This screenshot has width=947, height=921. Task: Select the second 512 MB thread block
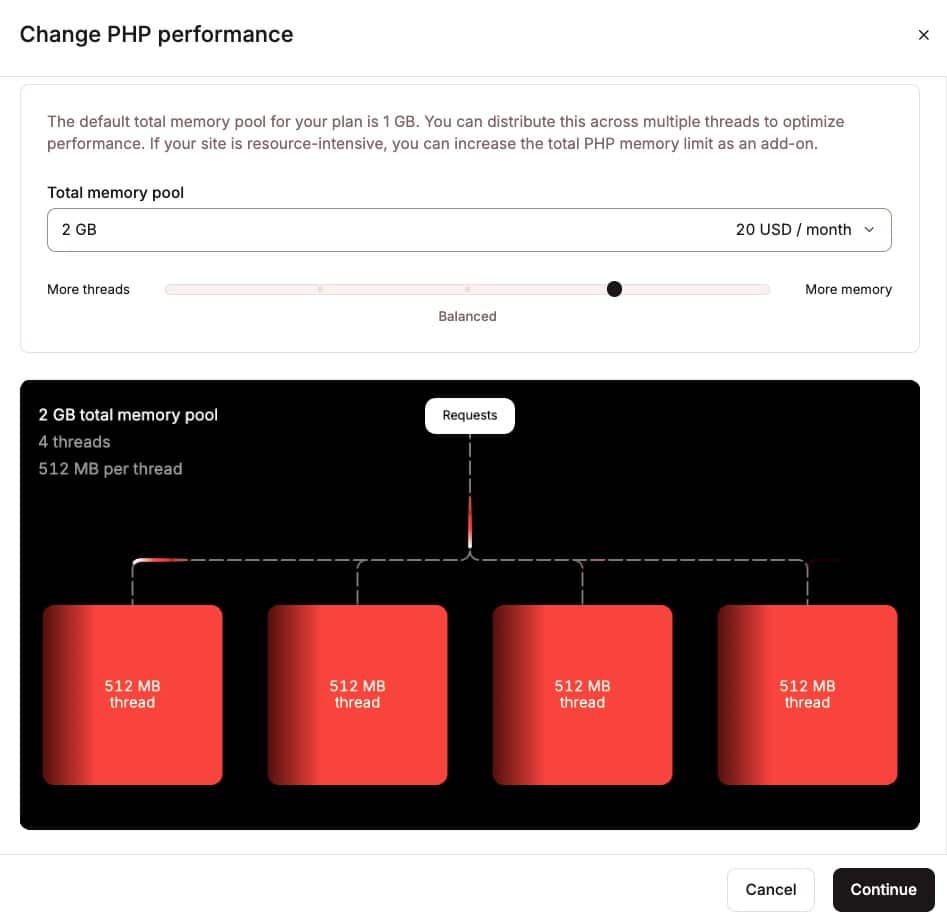click(357, 694)
